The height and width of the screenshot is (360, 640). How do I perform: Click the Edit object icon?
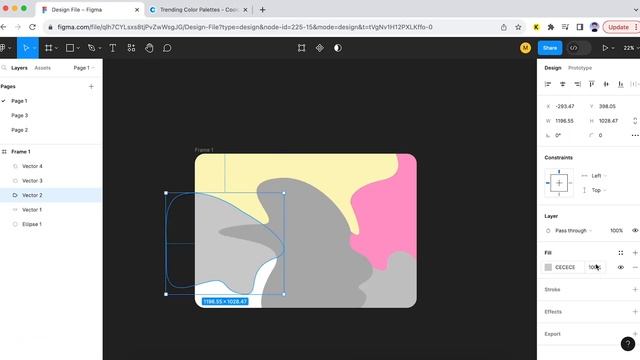pos(302,48)
